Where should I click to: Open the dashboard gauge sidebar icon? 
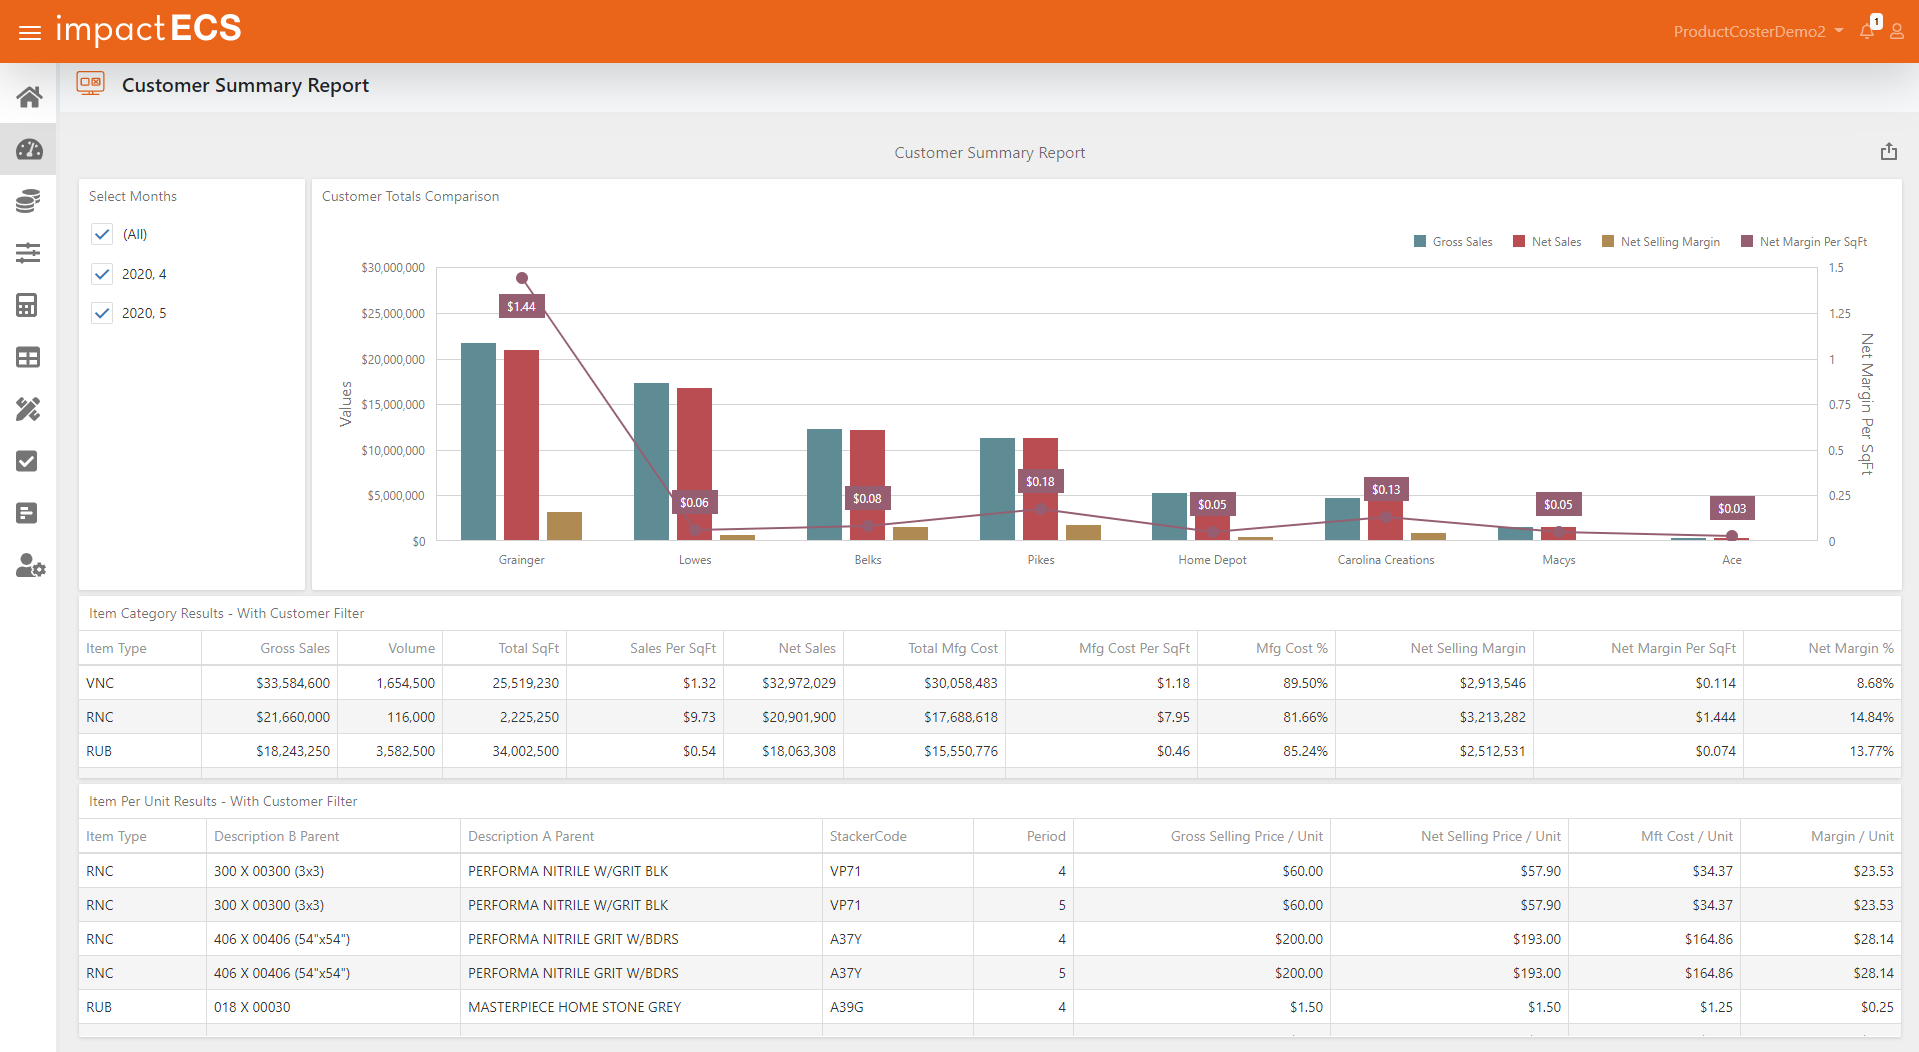pos(29,149)
